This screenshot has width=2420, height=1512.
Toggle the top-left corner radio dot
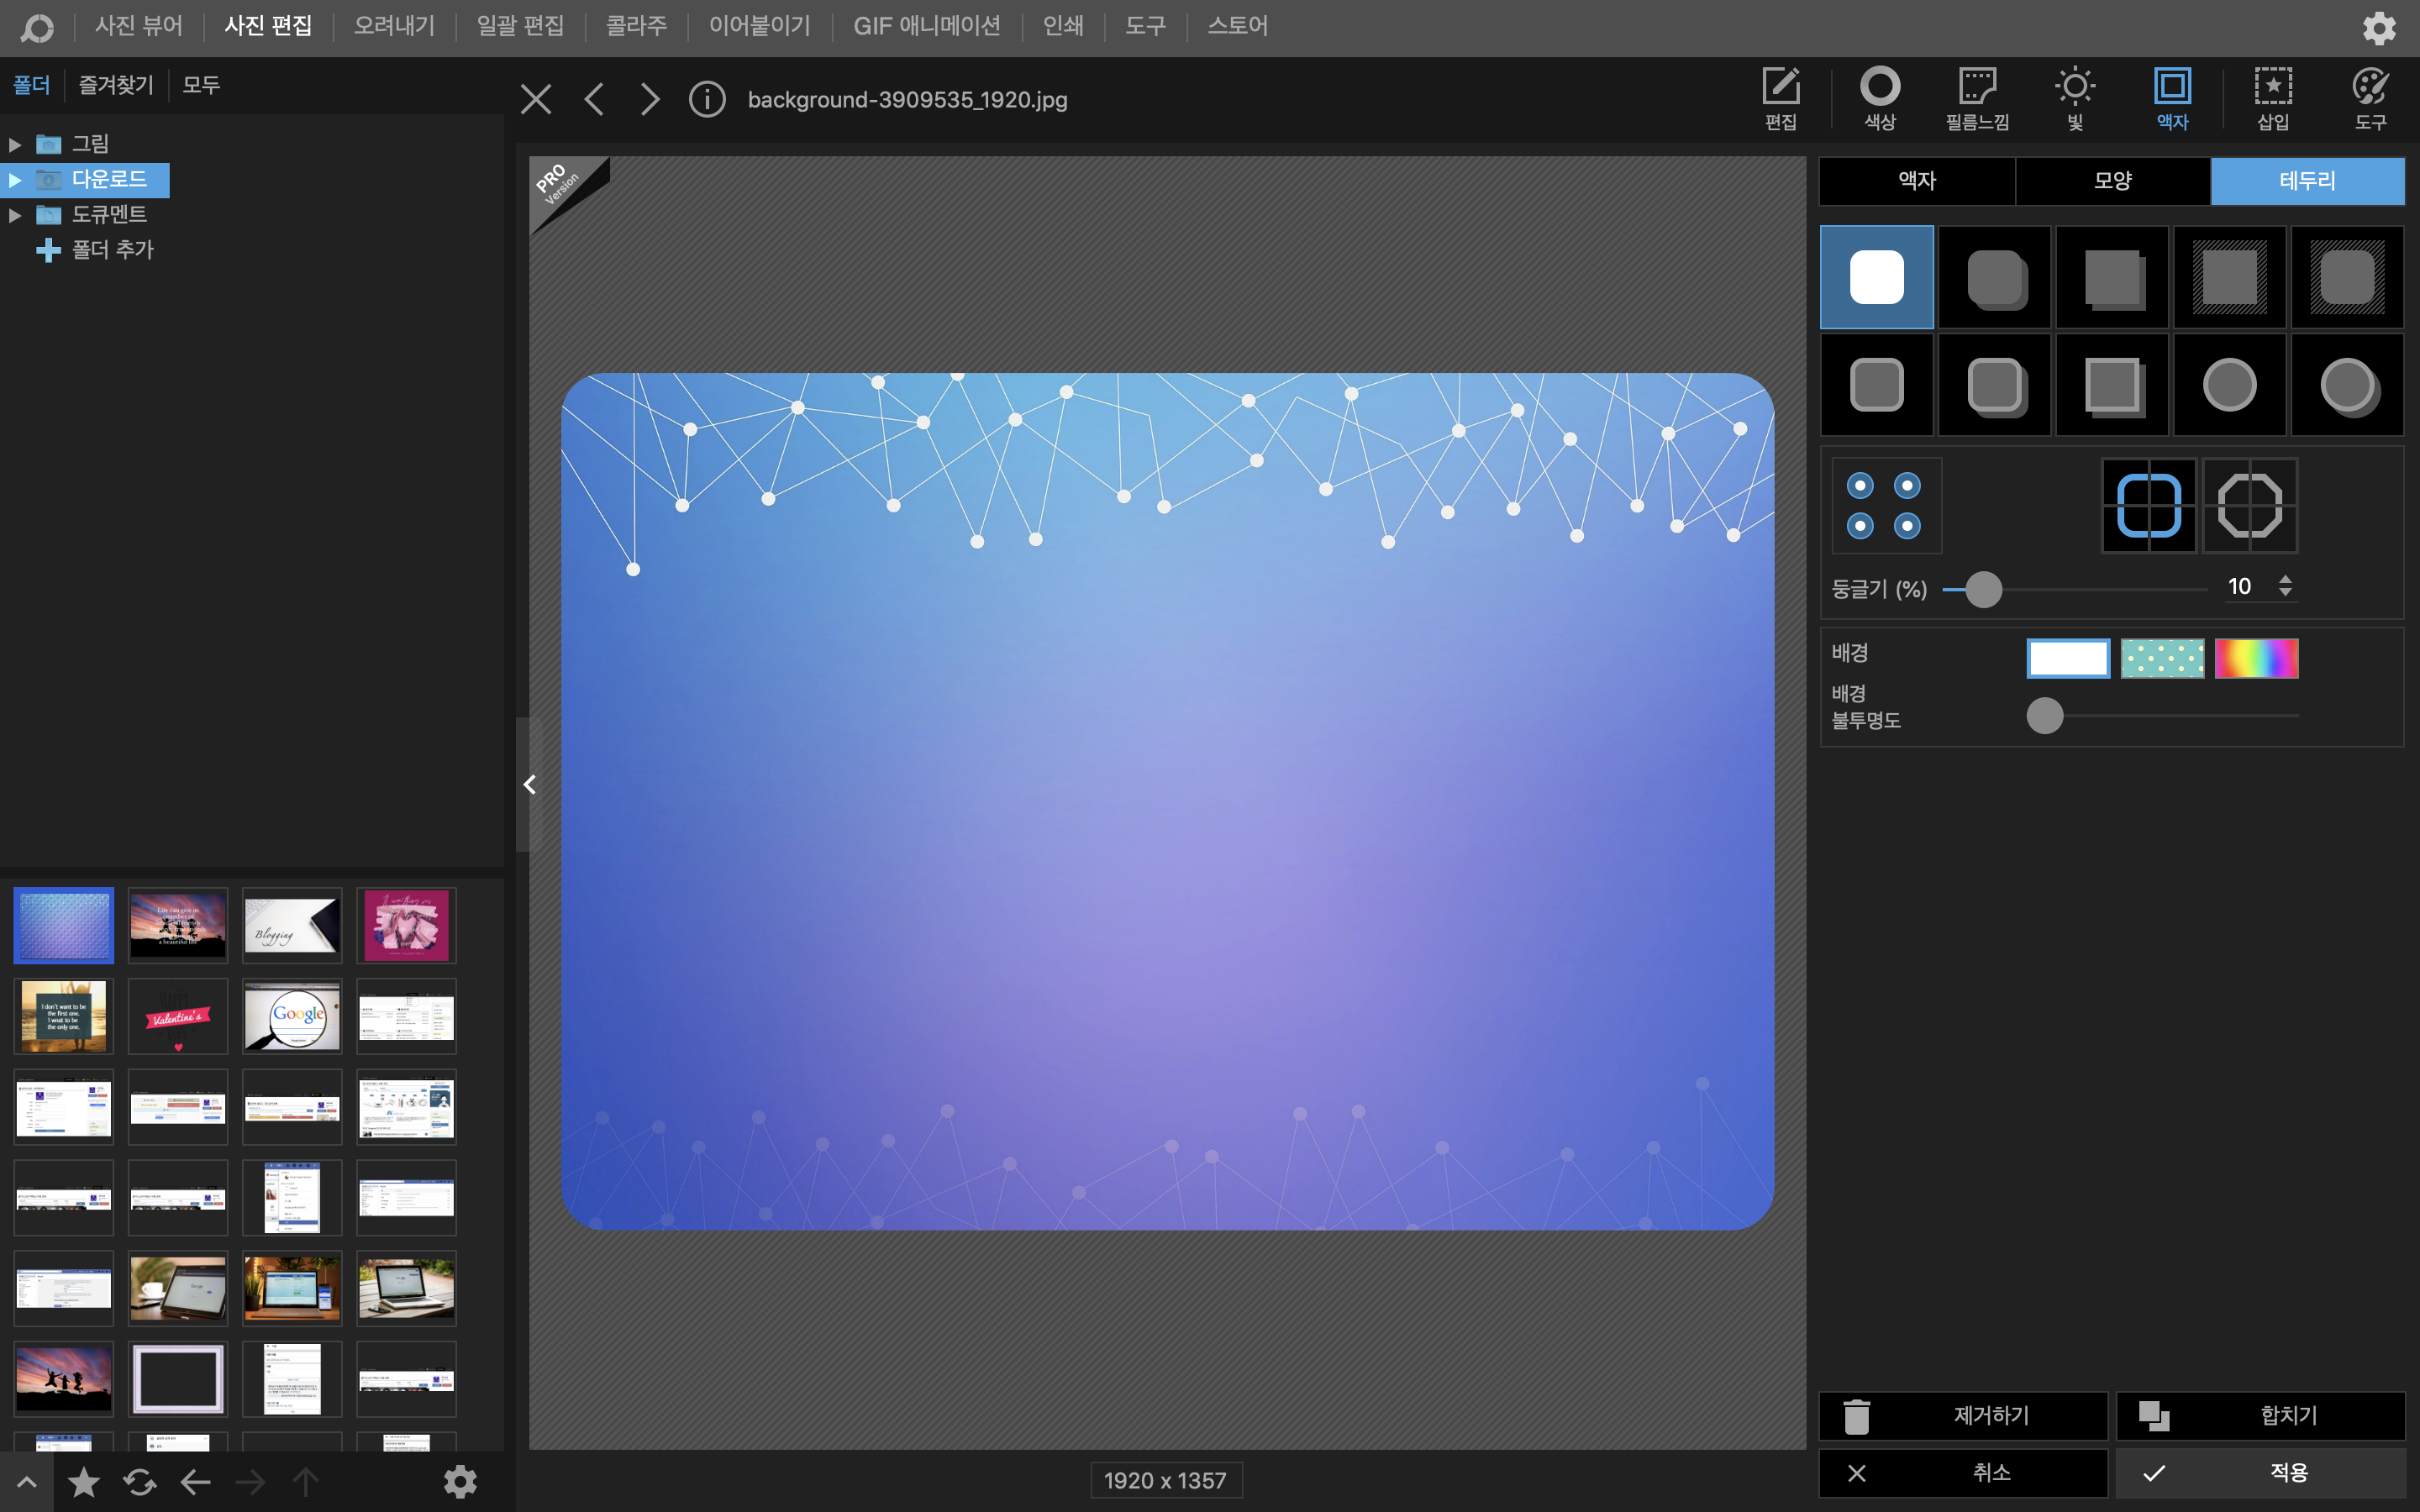1860,486
